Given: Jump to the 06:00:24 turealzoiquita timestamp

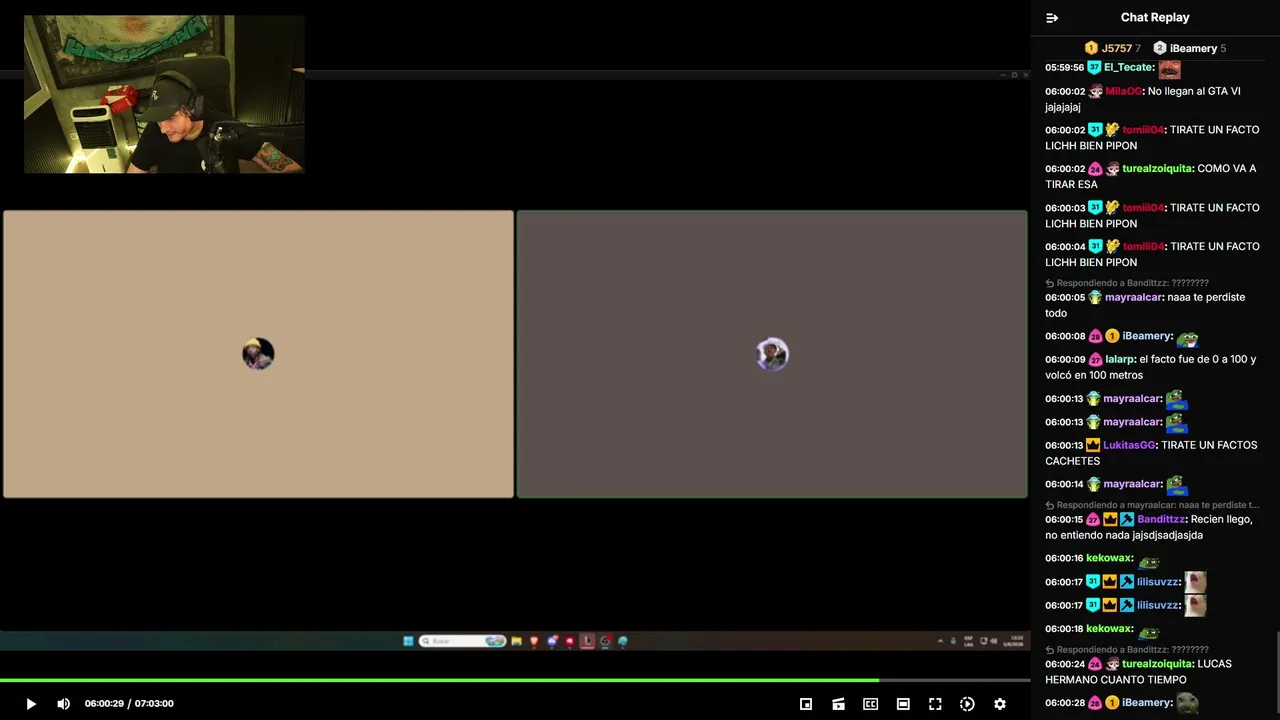Looking at the screenshot, I should click(x=1065, y=664).
